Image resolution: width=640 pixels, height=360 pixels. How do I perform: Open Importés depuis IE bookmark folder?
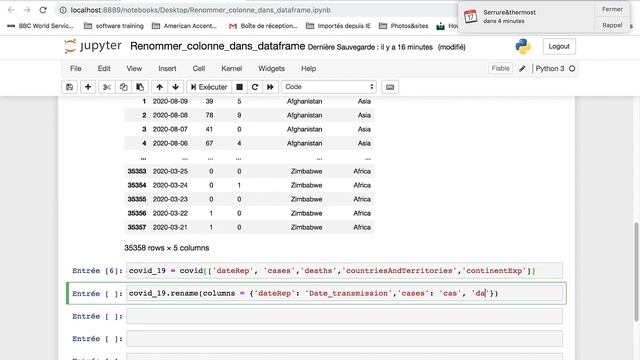[338, 26]
